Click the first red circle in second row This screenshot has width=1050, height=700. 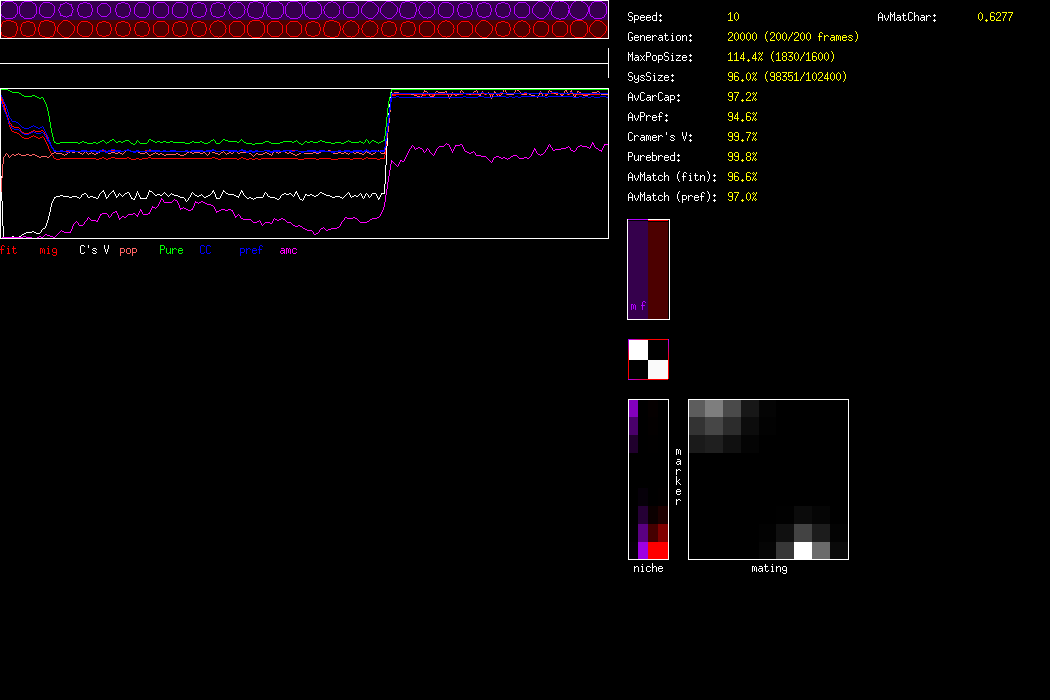pyautogui.click(x=10, y=29)
